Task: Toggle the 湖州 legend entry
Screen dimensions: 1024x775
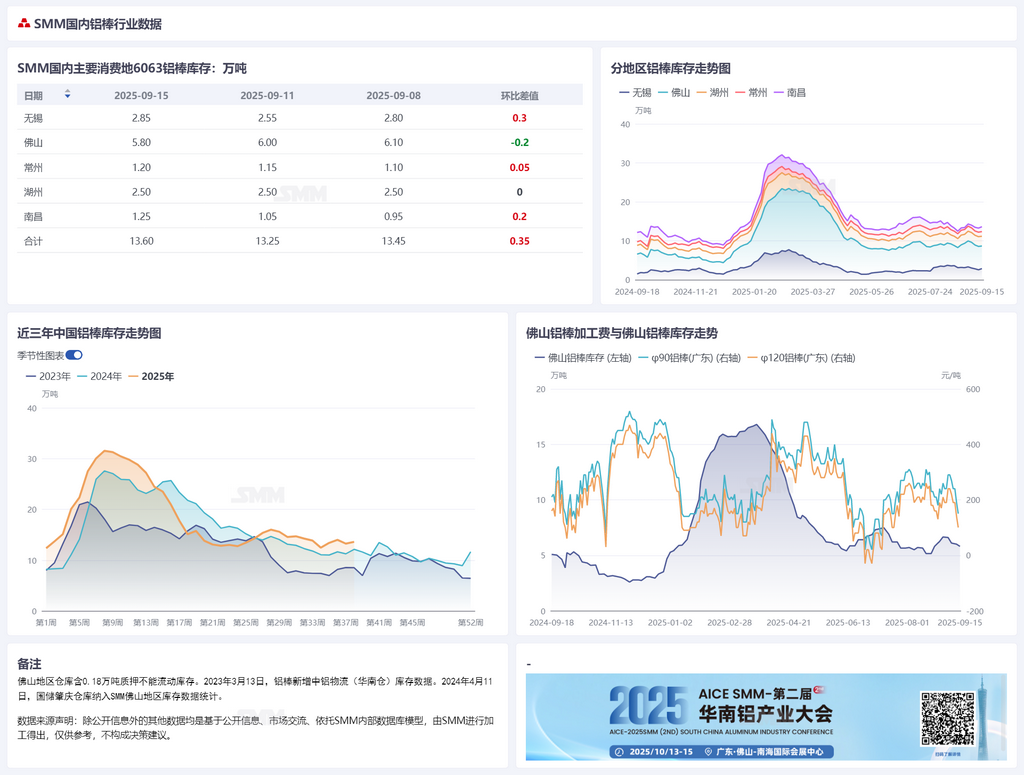Action: [x=712, y=93]
